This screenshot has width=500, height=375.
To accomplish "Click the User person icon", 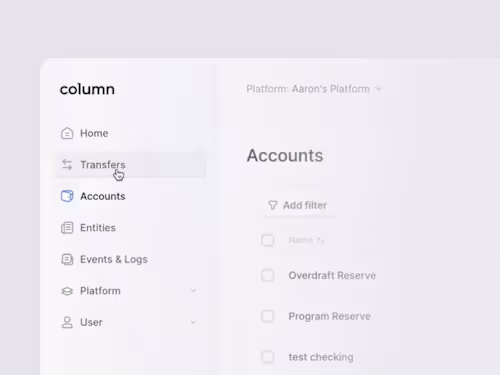I will coord(67,322).
